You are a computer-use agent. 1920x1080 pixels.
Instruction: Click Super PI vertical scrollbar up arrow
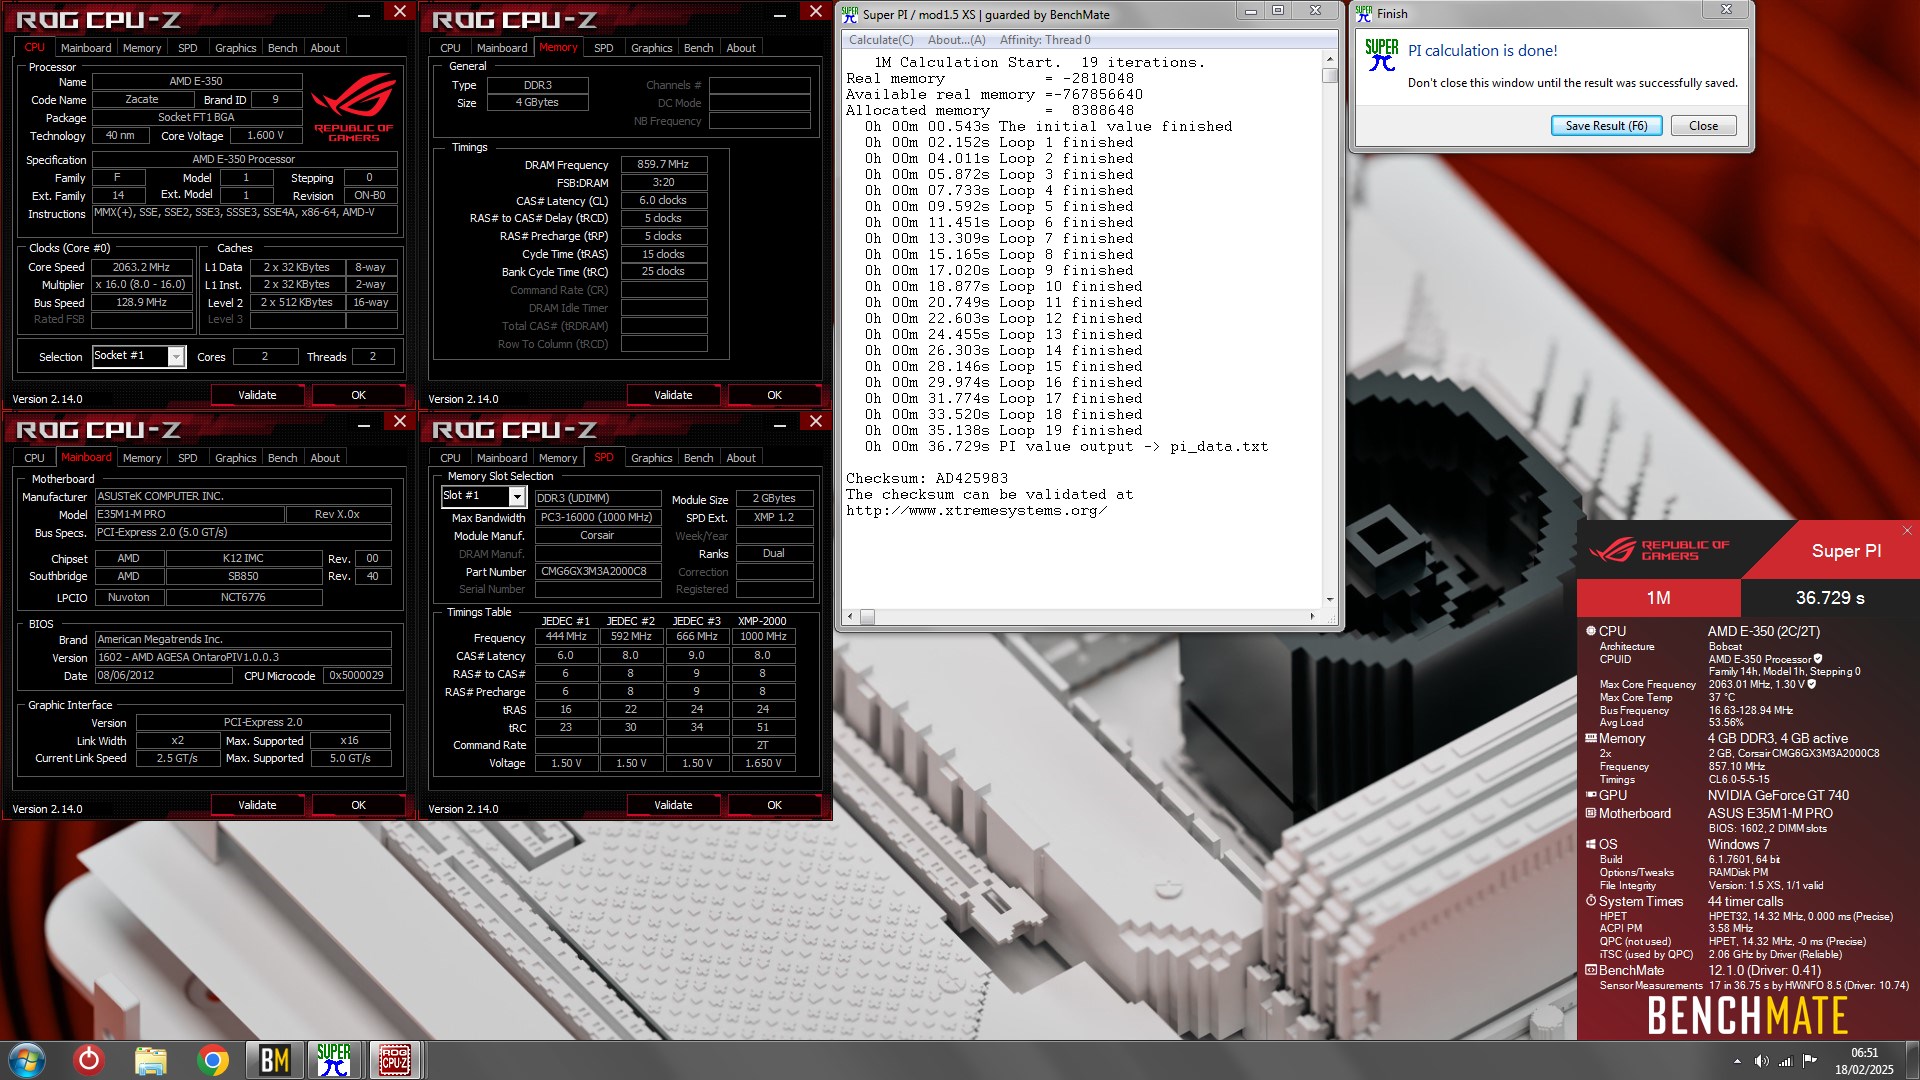pyautogui.click(x=1329, y=58)
